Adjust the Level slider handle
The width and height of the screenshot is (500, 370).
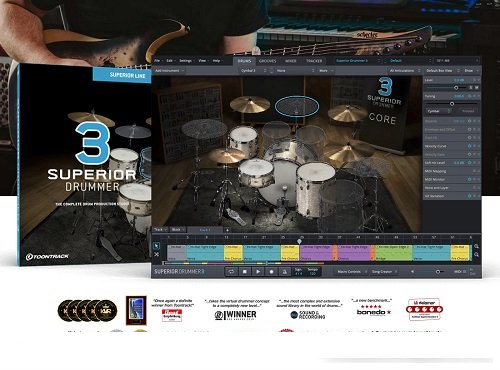(456, 87)
